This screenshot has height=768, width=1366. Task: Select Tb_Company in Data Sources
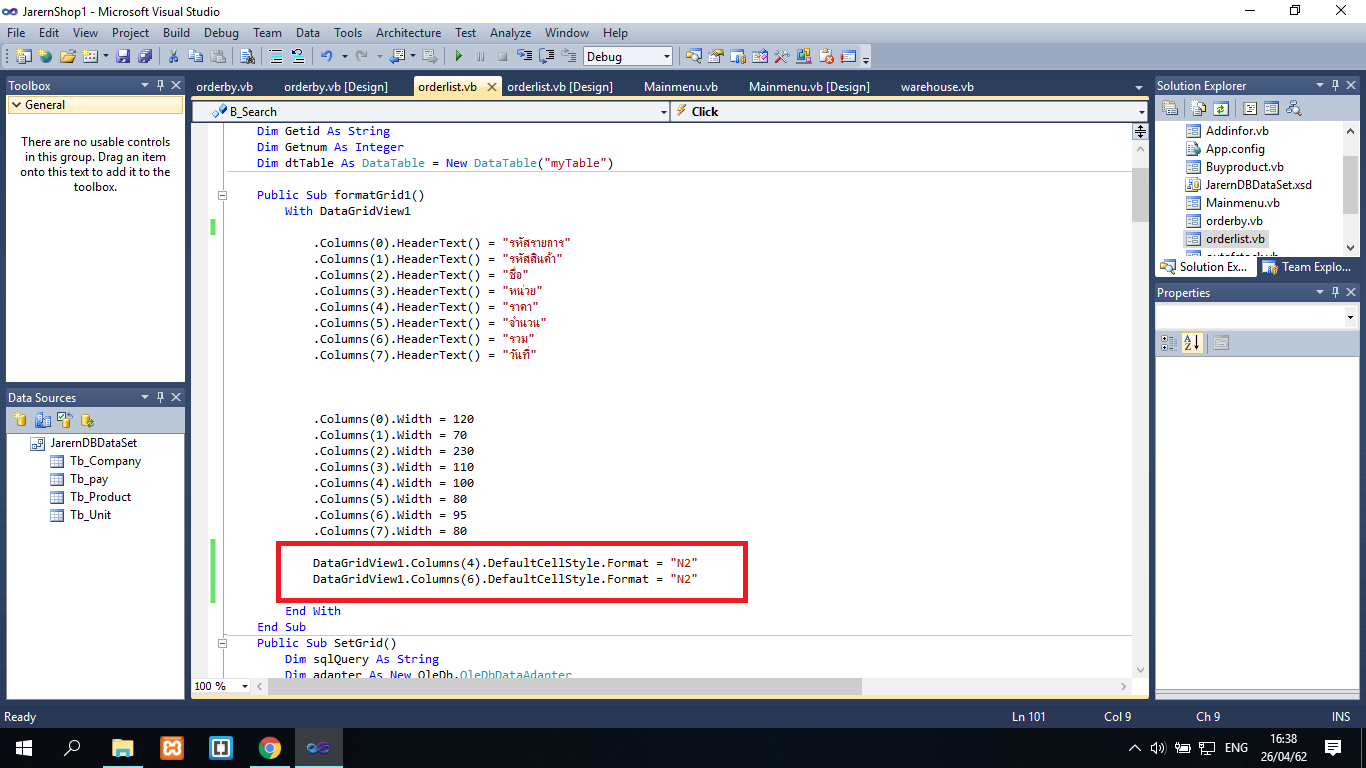point(105,461)
